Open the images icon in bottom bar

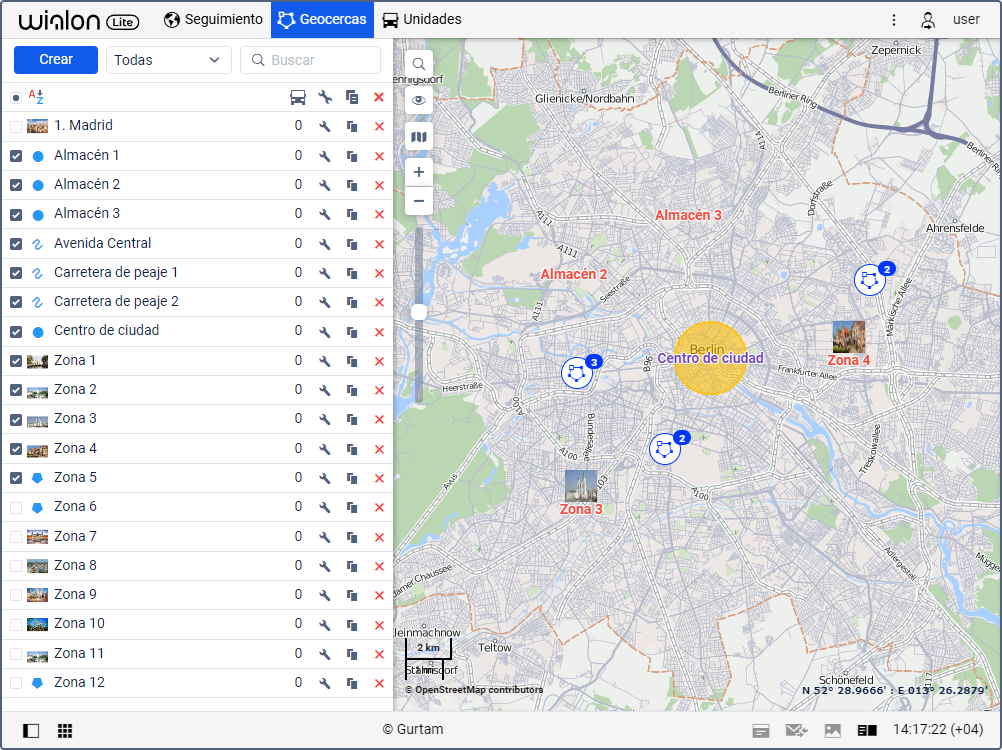tap(833, 730)
